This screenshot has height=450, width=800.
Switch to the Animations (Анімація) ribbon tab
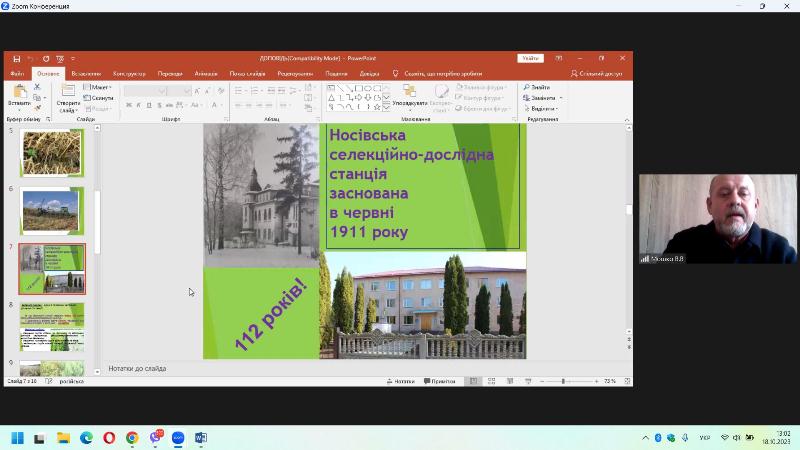tap(206, 73)
